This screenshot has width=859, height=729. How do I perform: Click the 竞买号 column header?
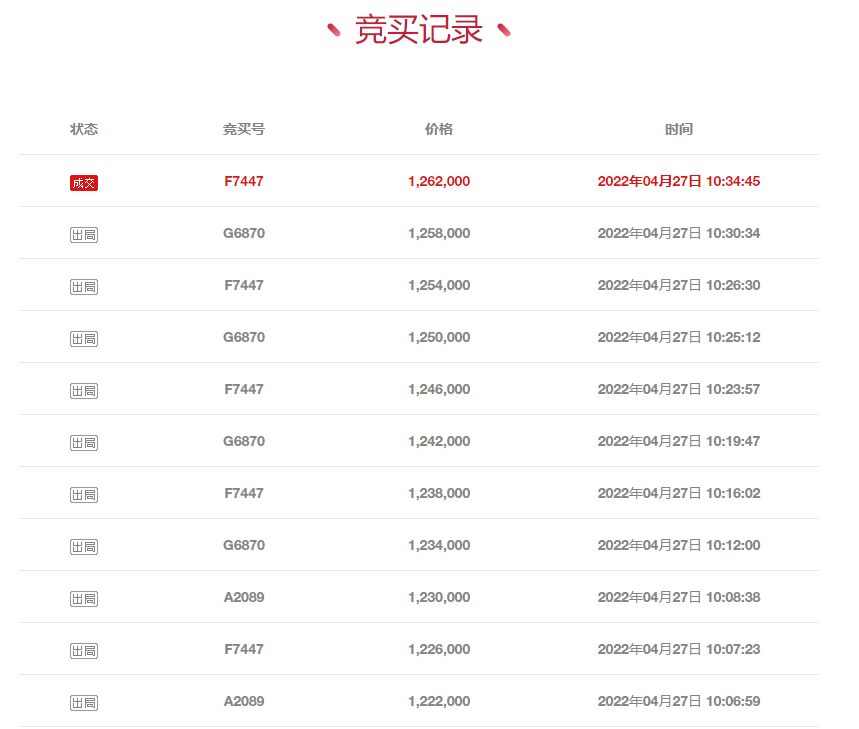pos(244,129)
